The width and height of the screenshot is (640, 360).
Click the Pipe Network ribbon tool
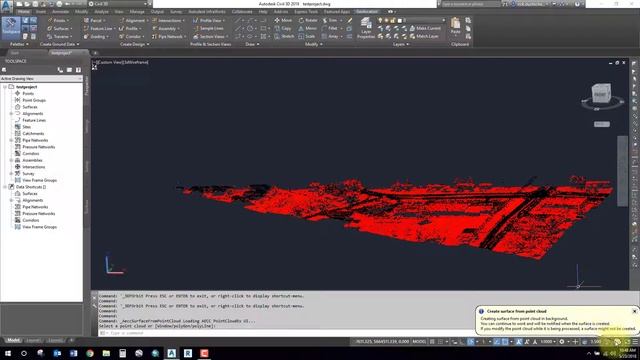[169, 36]
